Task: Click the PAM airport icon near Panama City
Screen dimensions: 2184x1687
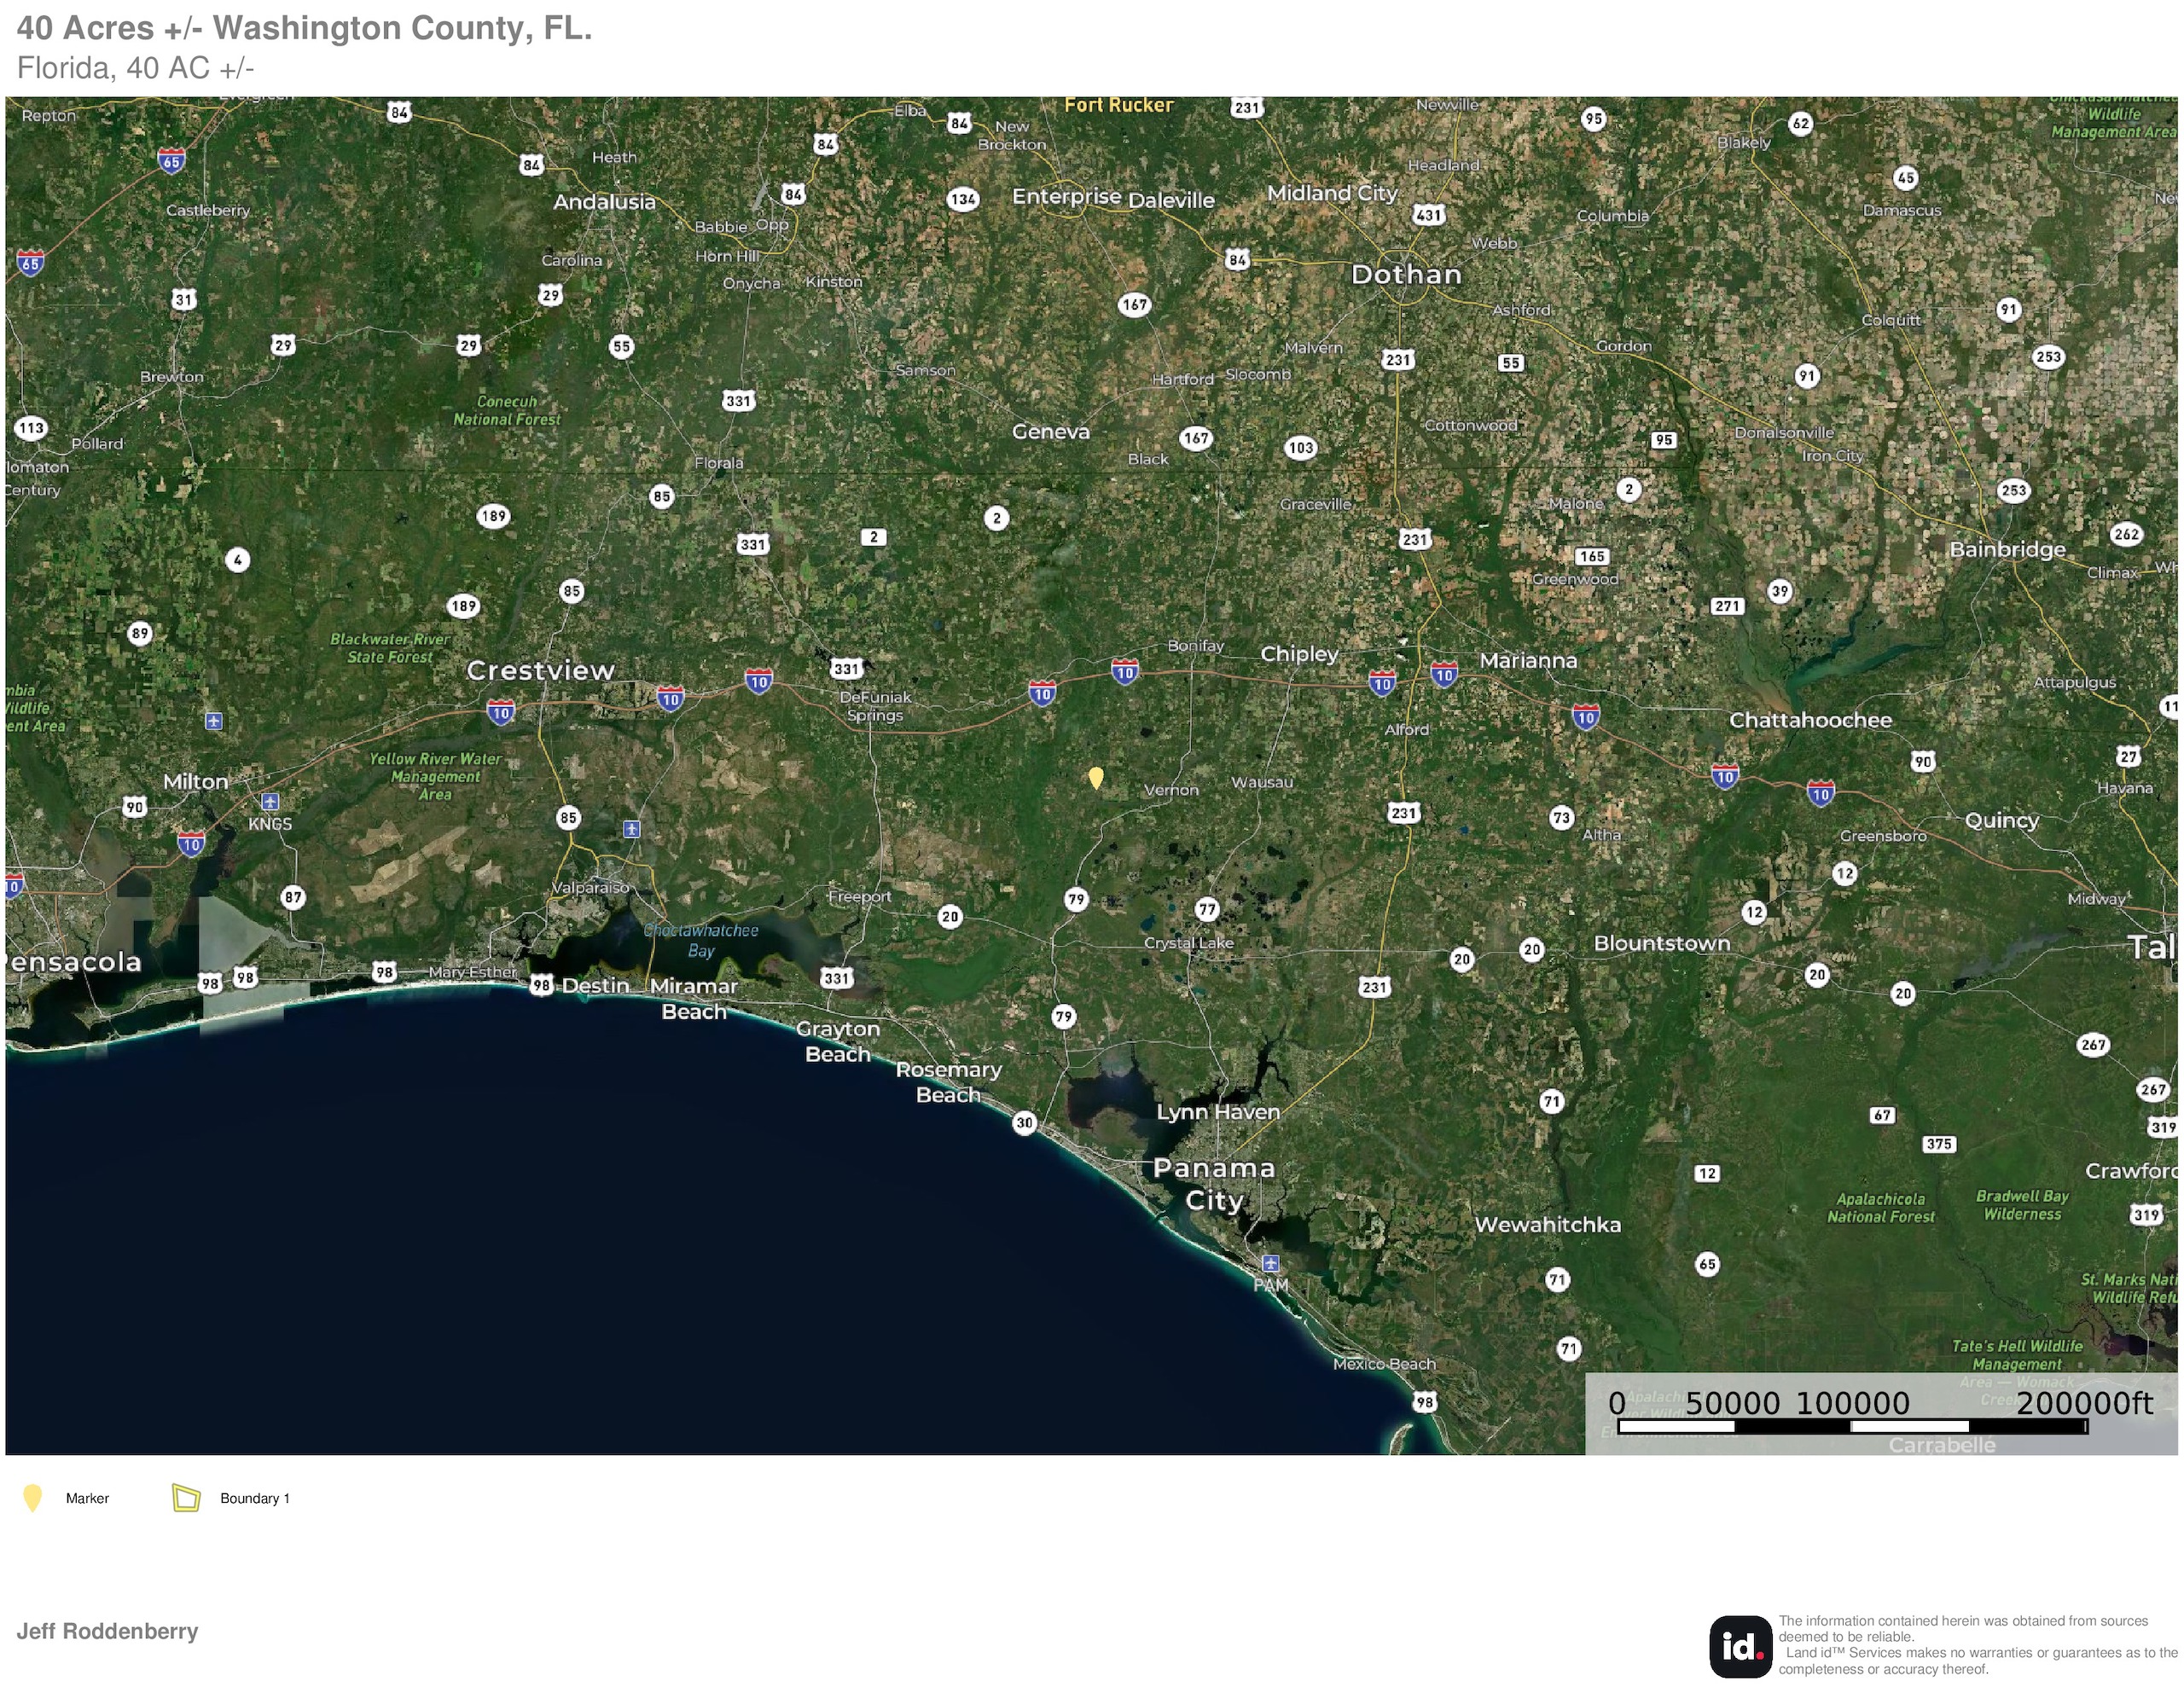Action: [1270, 1263]
